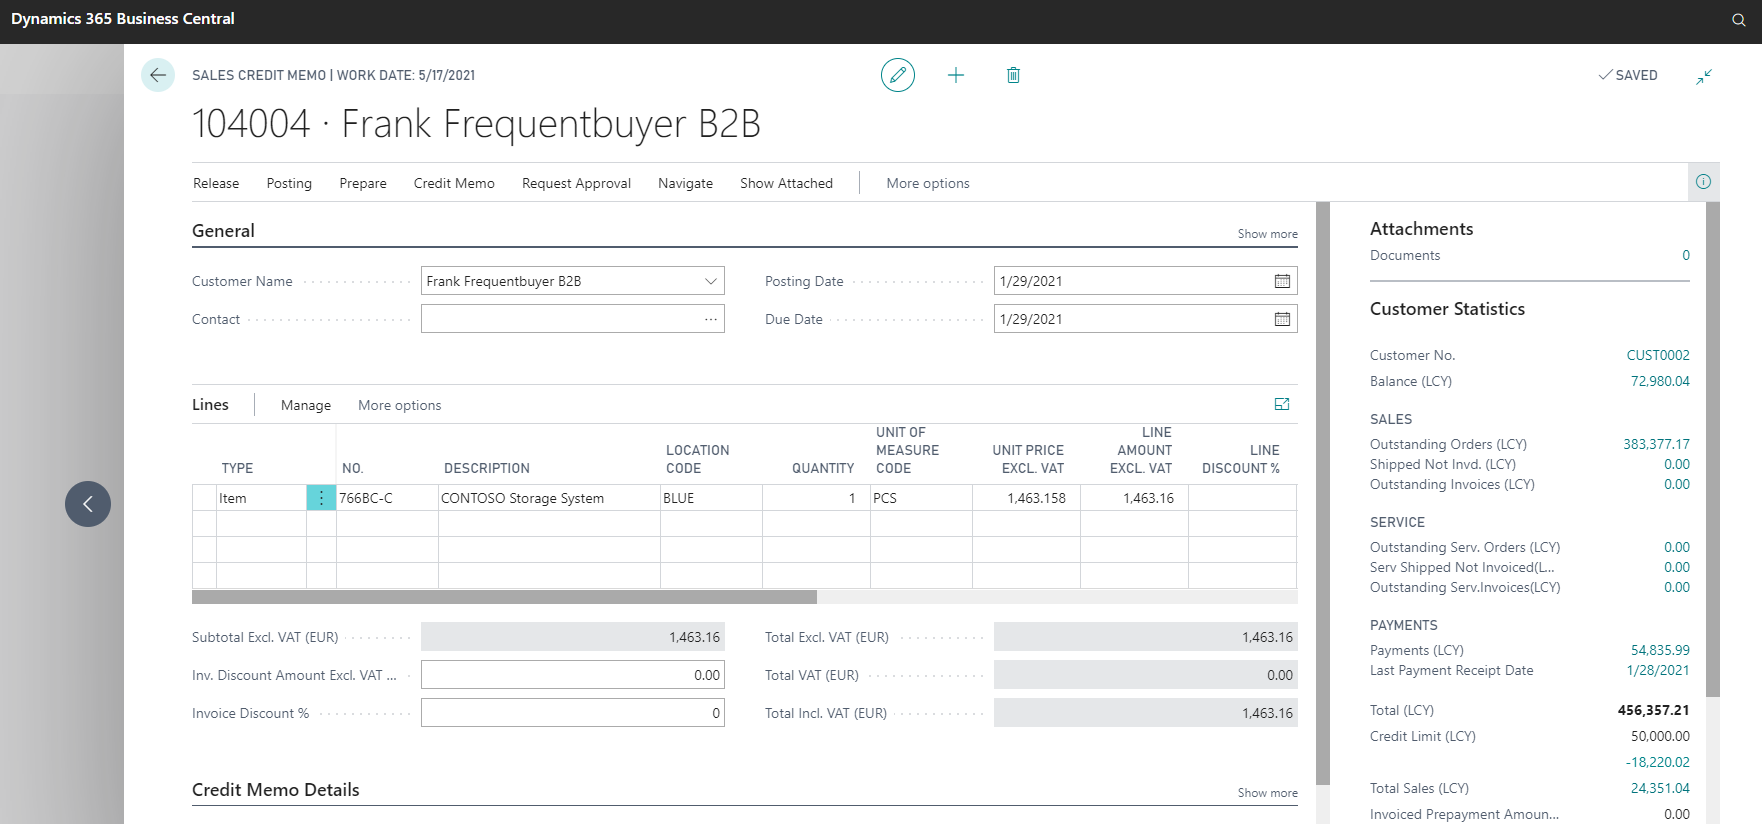
Task: Open Balance (LCY) 72,980.04 link
Action: pyautogui.click(x=1660, y=381)
